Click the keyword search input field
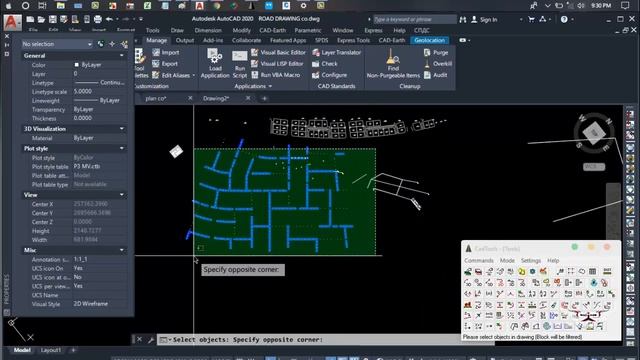This screenshot has width=640, height=360. tap(414, 19)
